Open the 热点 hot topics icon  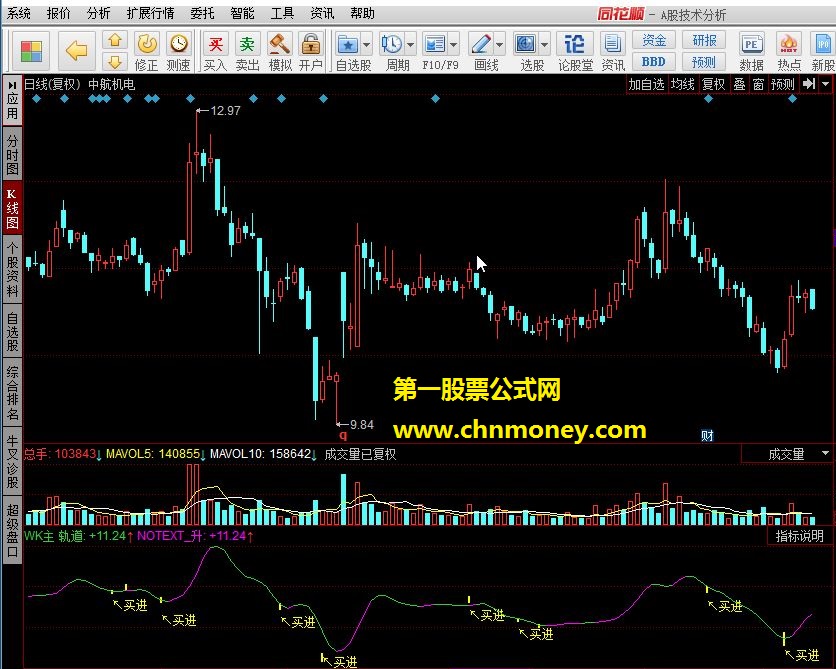[789, 52]
